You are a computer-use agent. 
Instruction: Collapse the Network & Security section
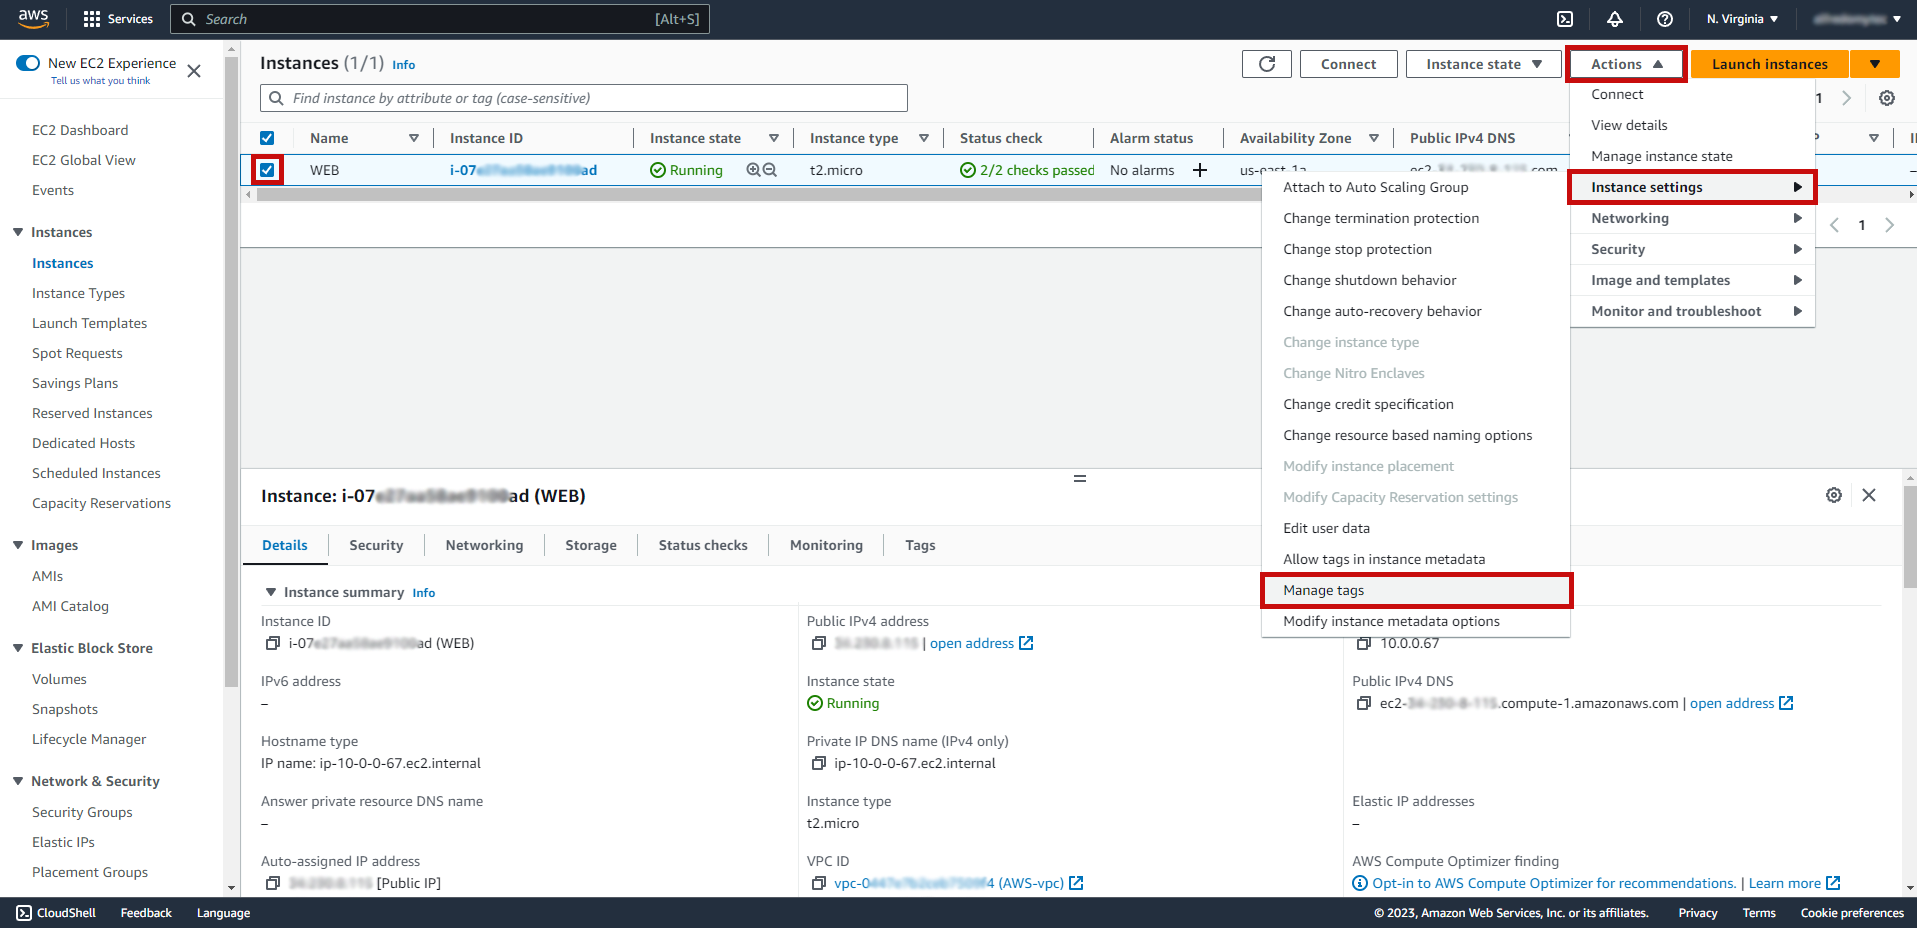tap(18, 781)
